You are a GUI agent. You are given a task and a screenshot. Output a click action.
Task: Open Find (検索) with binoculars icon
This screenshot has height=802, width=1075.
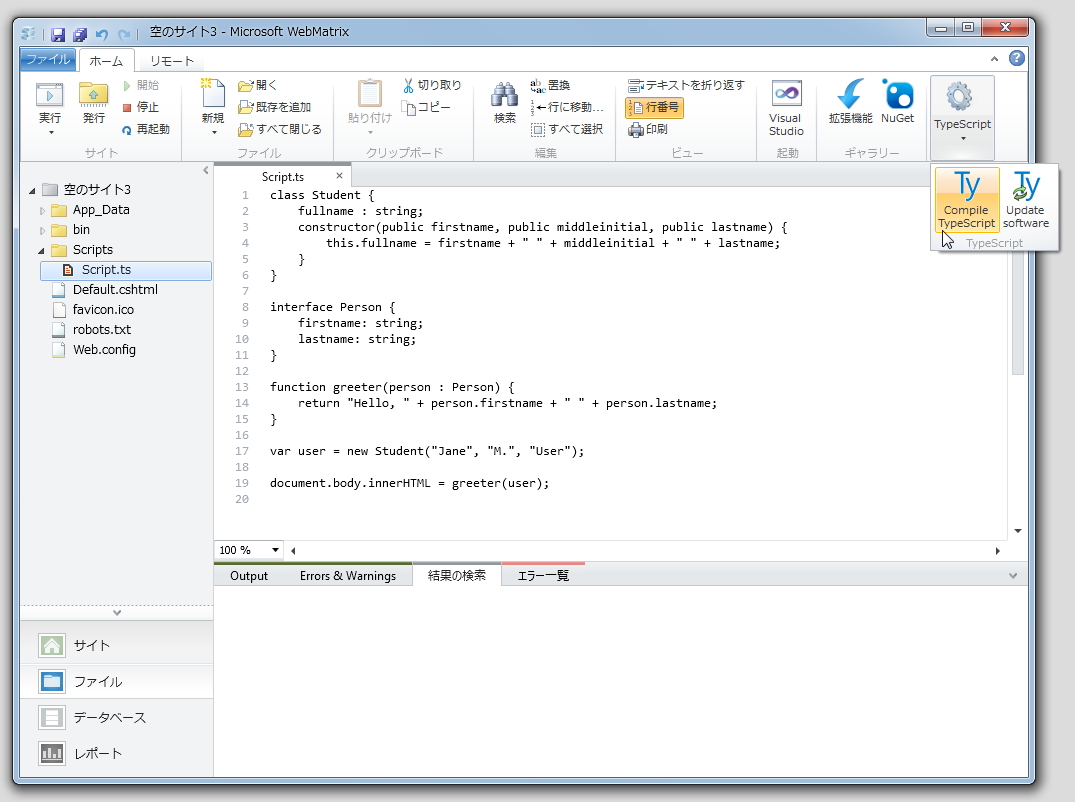pyautogui.click(x=505, y=95)
